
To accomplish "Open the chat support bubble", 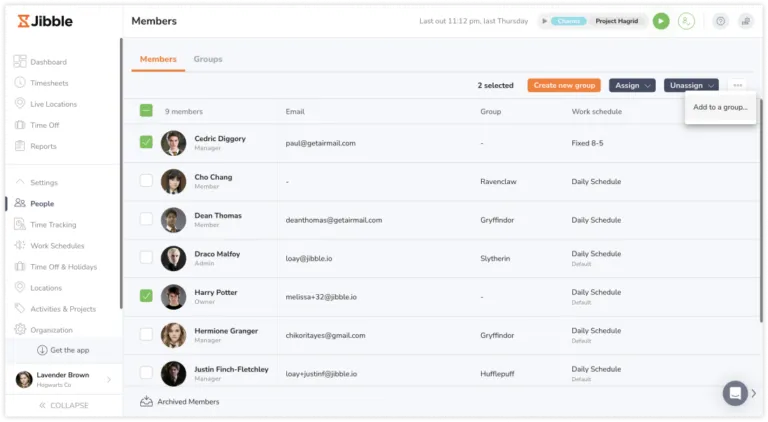I will 735,392.
